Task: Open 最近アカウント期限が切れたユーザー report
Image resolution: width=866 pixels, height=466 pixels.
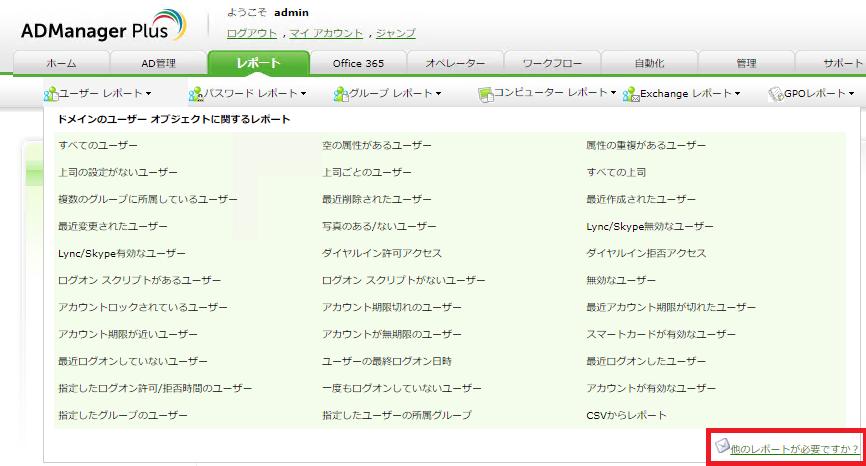Action: point(670,308)
